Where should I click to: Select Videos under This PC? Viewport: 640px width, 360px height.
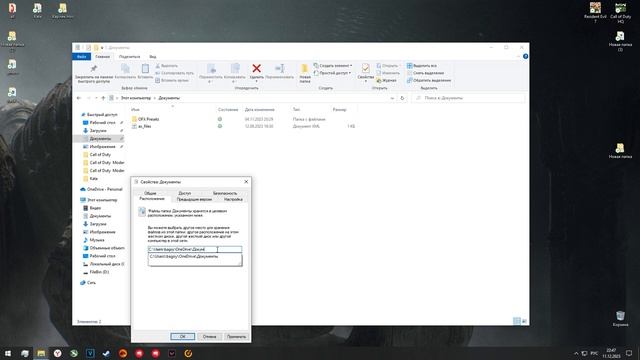click(x=92, y=208)
